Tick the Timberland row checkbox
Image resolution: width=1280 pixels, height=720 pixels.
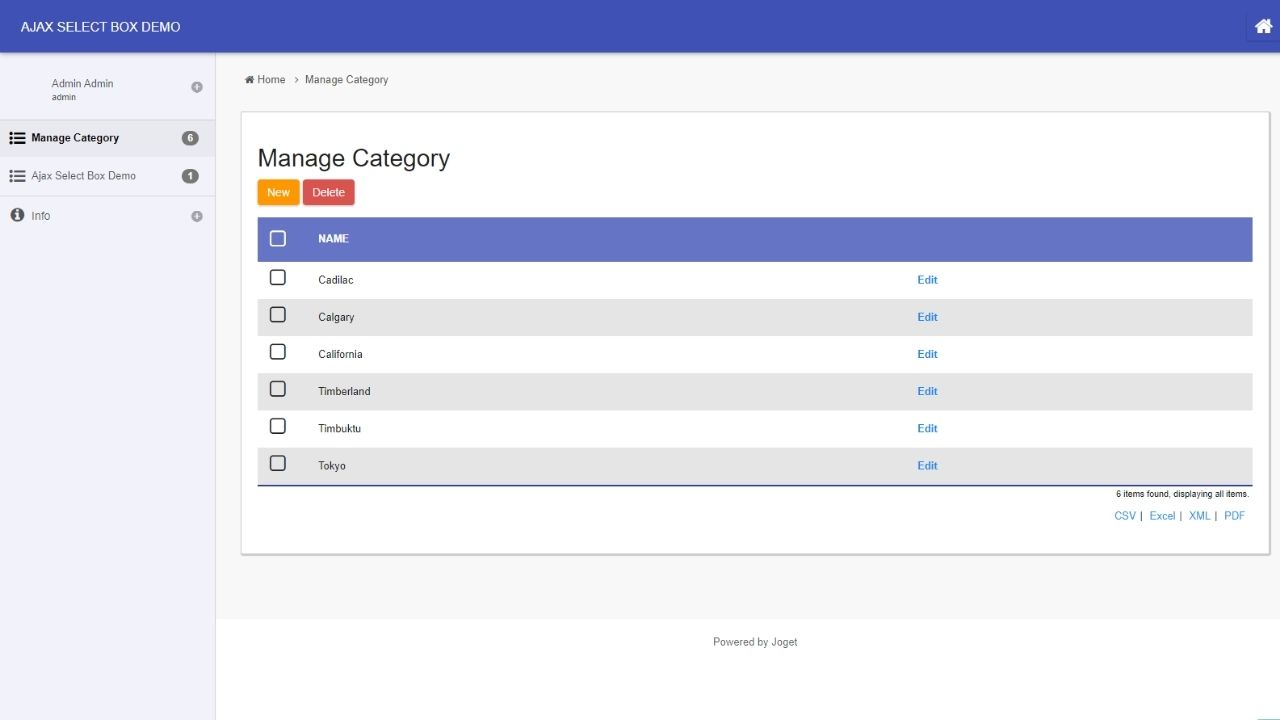[x=278, y=389]
